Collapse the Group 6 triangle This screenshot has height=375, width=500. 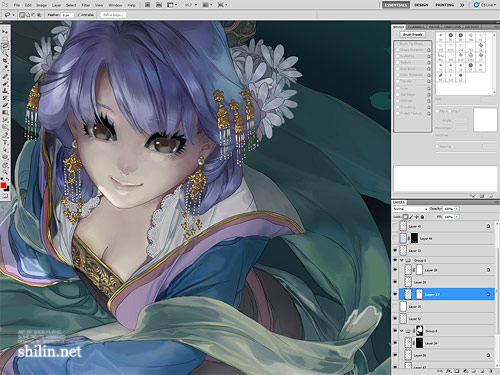click(402, 331)
